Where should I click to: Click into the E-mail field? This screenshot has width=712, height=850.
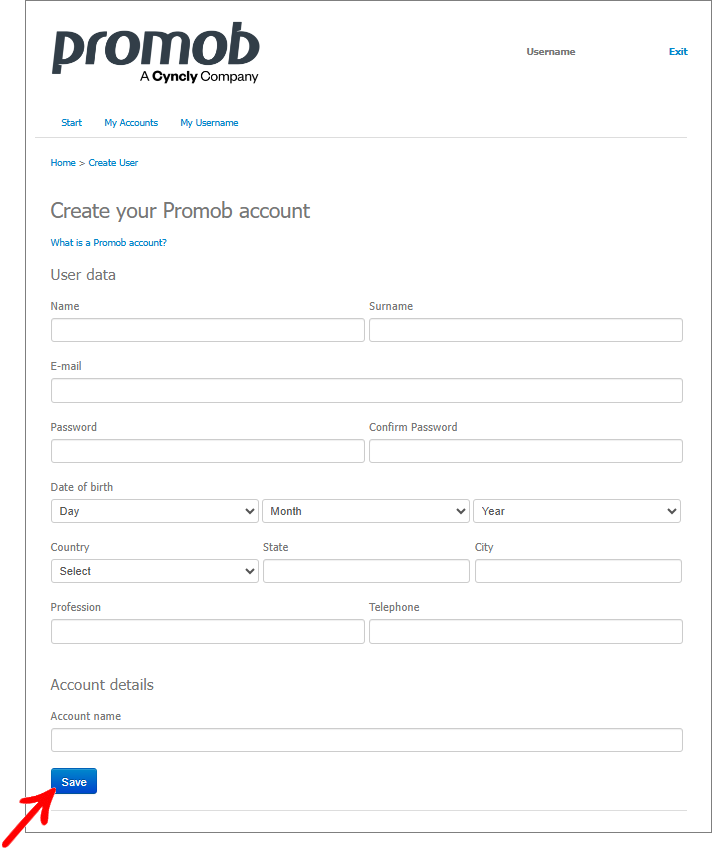click(367, 390)
